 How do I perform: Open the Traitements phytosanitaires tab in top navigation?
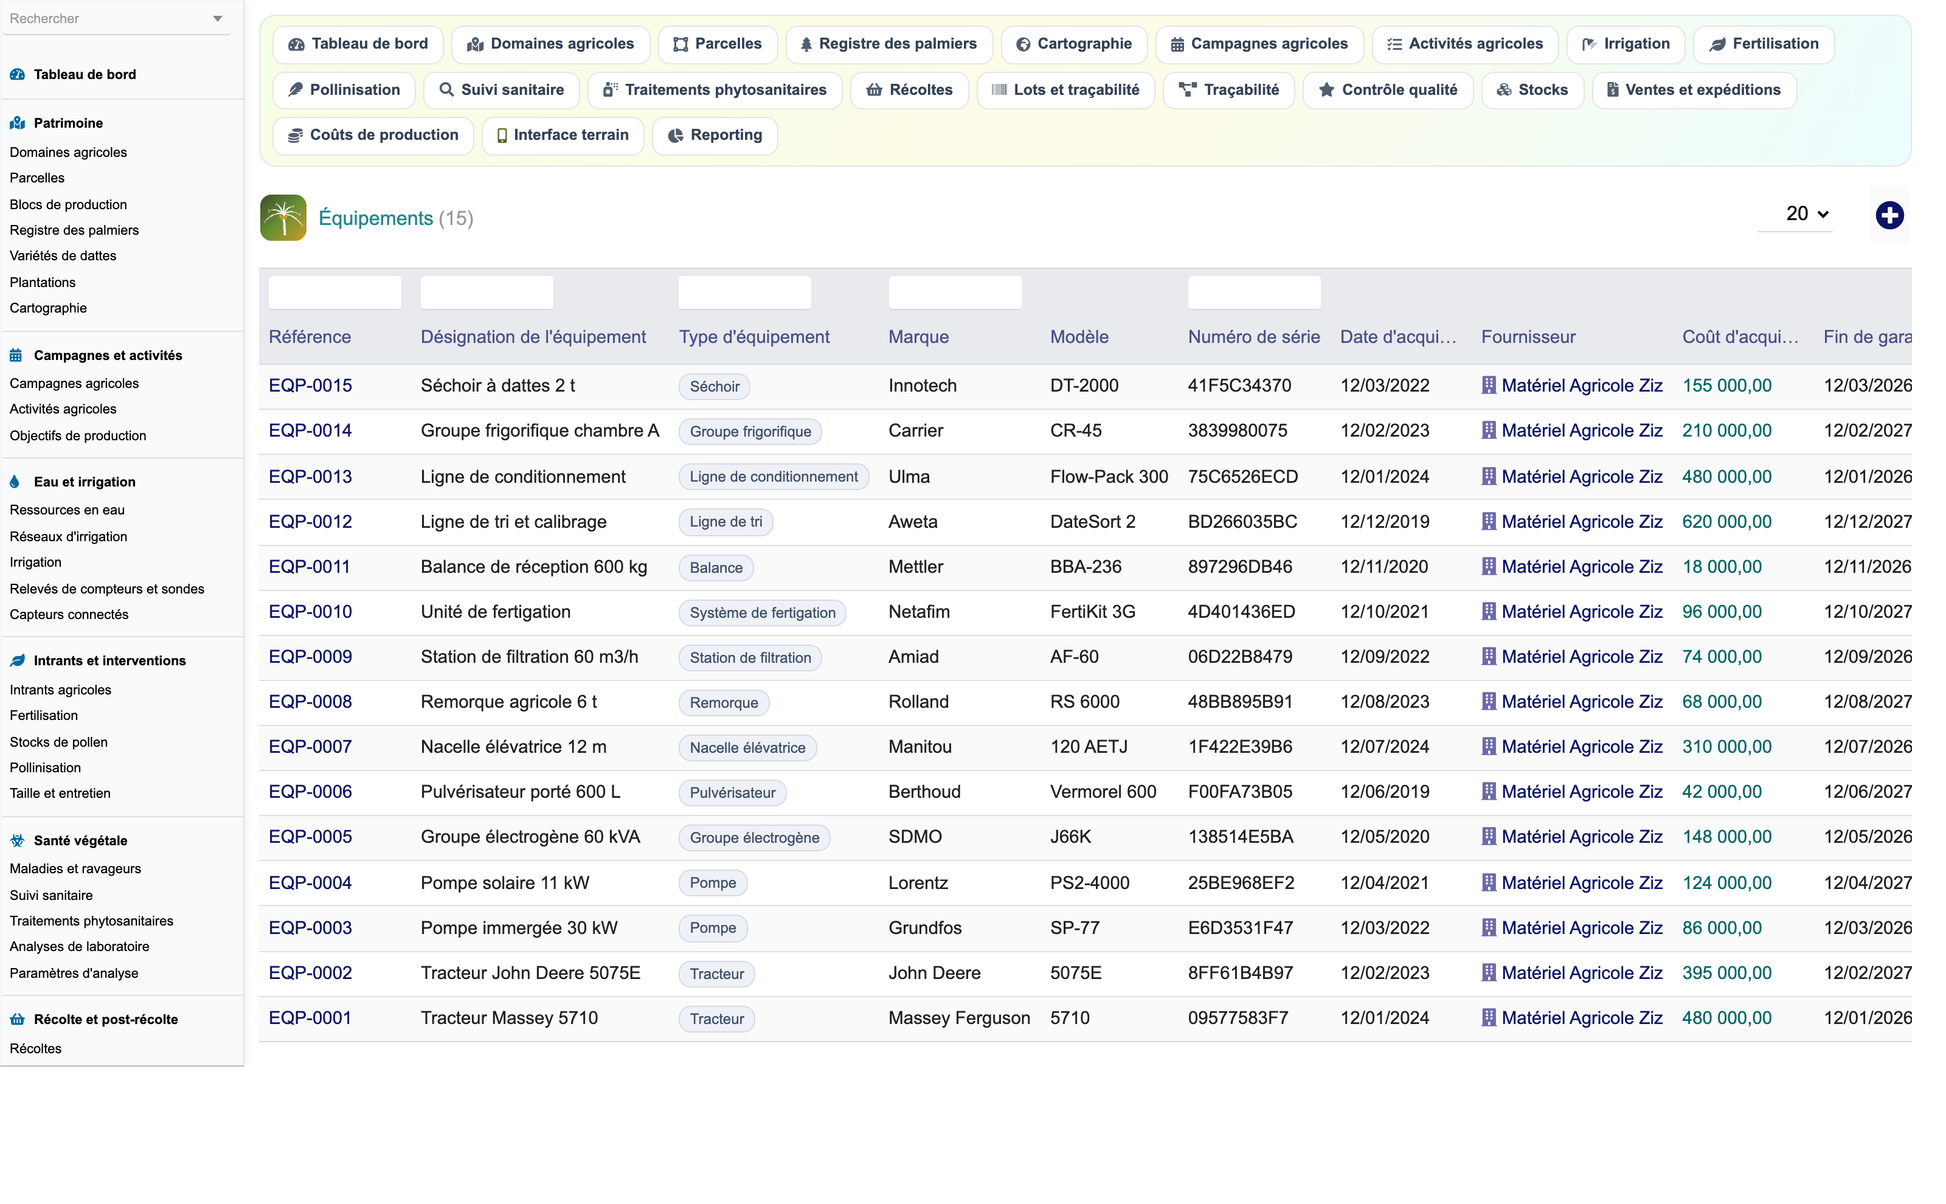[715, 90]
